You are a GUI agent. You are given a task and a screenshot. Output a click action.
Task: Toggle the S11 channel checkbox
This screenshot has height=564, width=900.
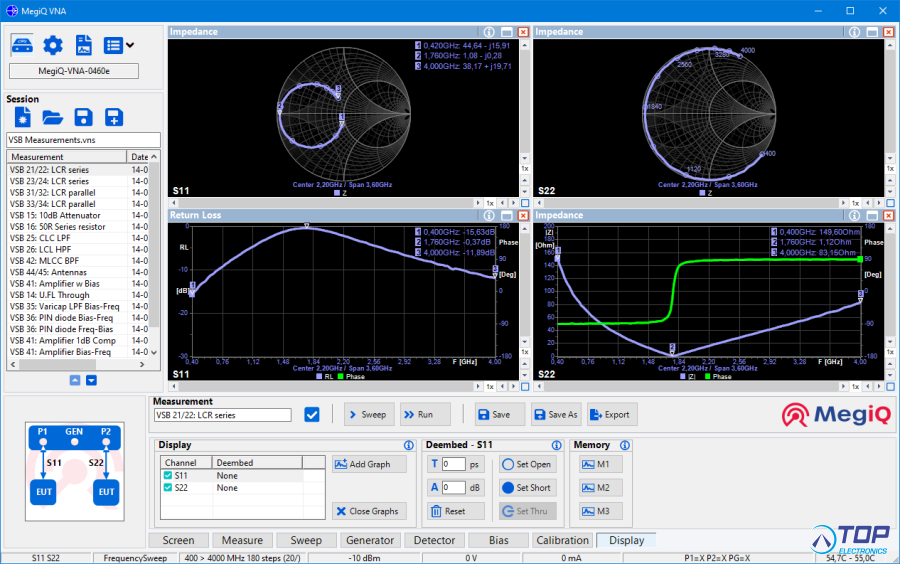[x=168, y=476]
